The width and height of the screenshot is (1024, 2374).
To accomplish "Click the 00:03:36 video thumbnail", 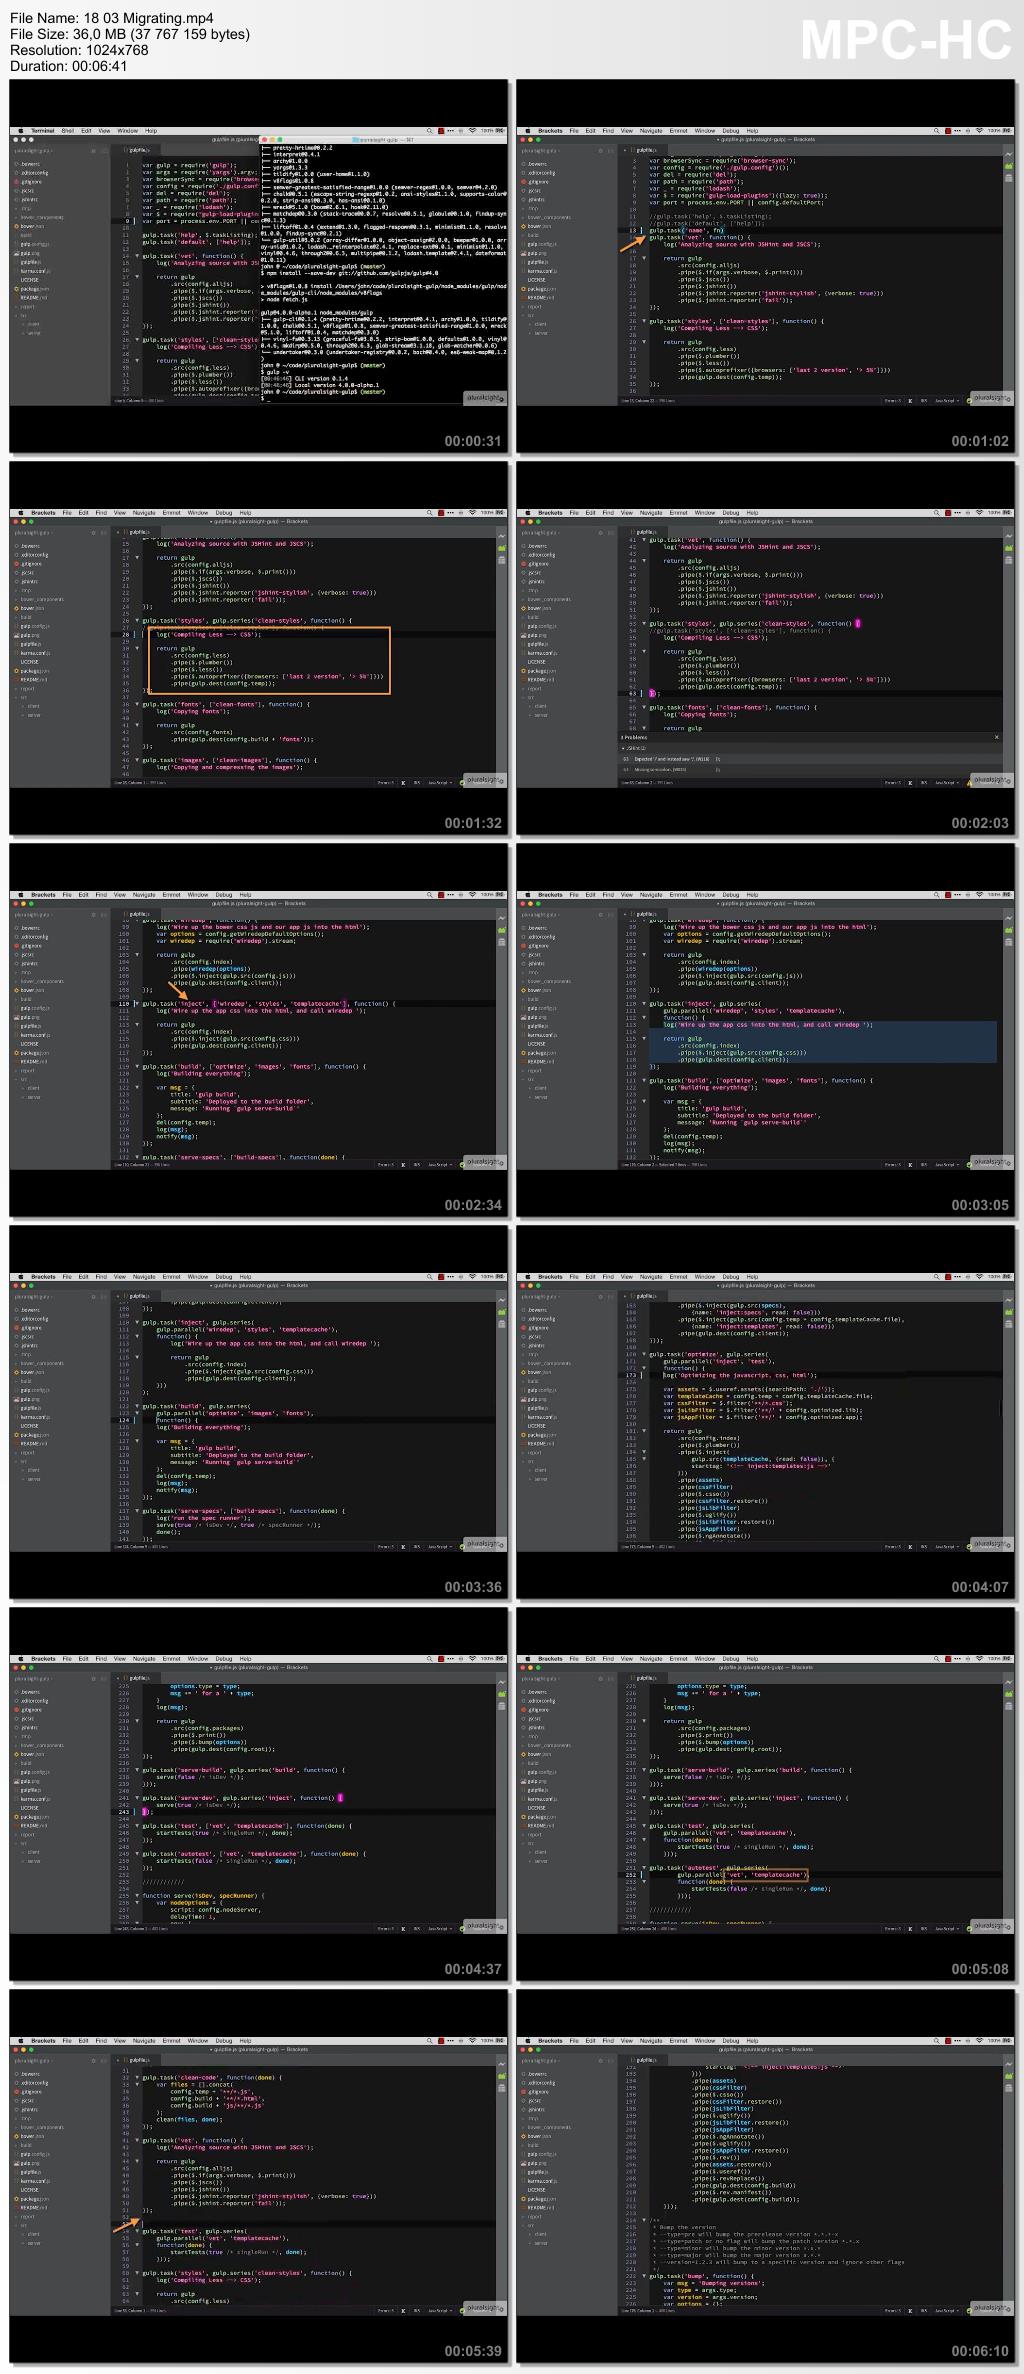I will (x=258, y=1413).
